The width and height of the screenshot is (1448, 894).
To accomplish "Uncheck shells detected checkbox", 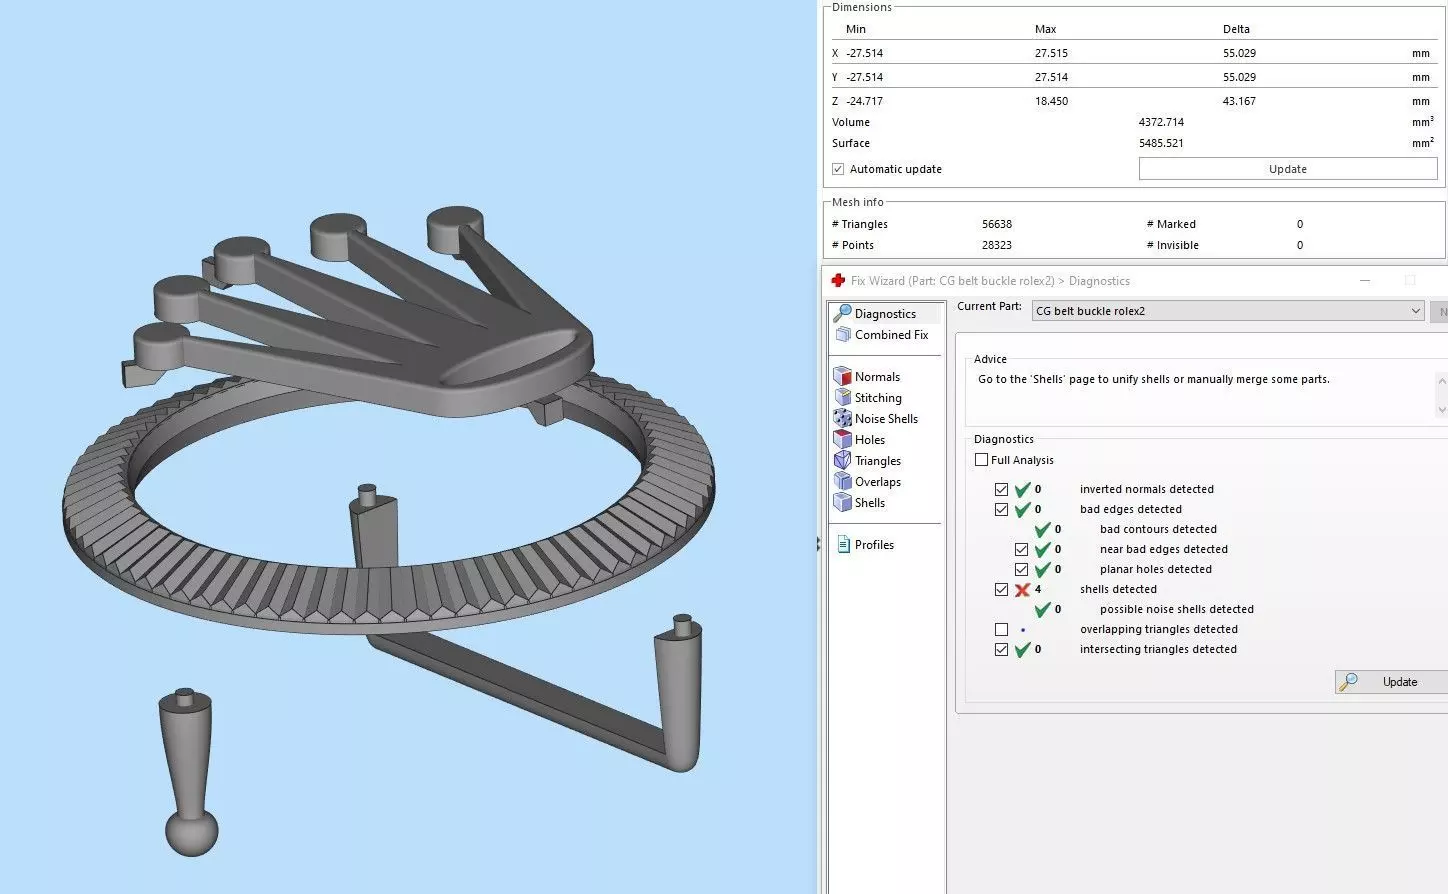I will point(1001,590).
